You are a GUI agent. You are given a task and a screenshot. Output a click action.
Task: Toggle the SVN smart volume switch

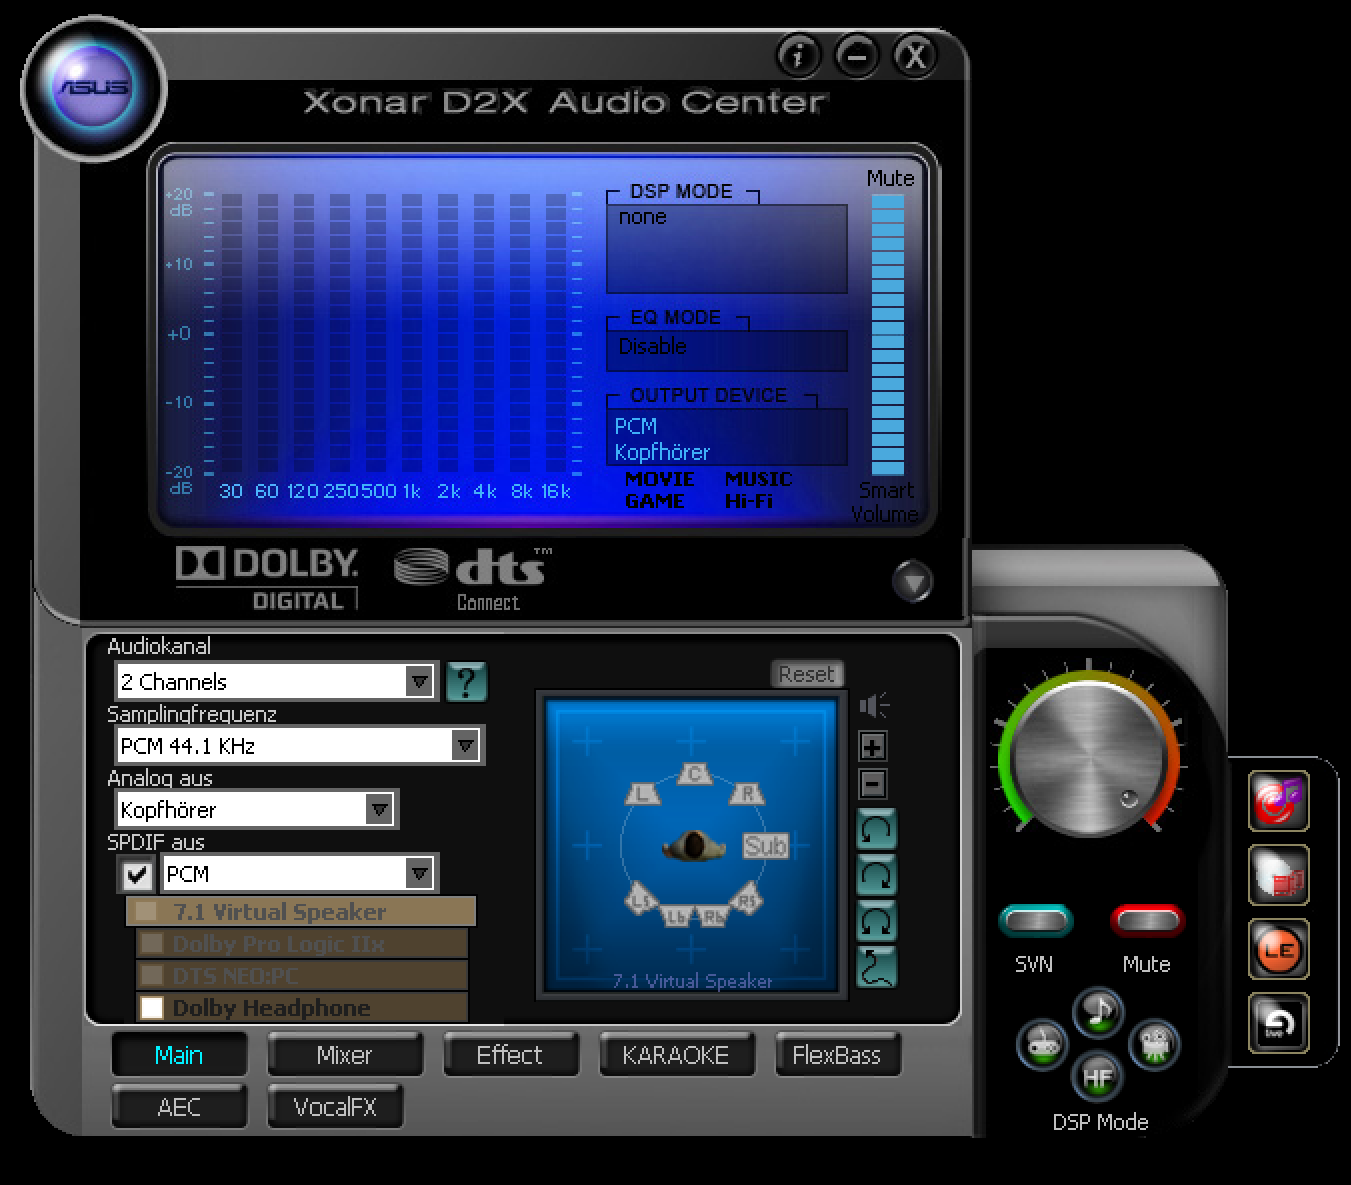(x=1036, y=920)
